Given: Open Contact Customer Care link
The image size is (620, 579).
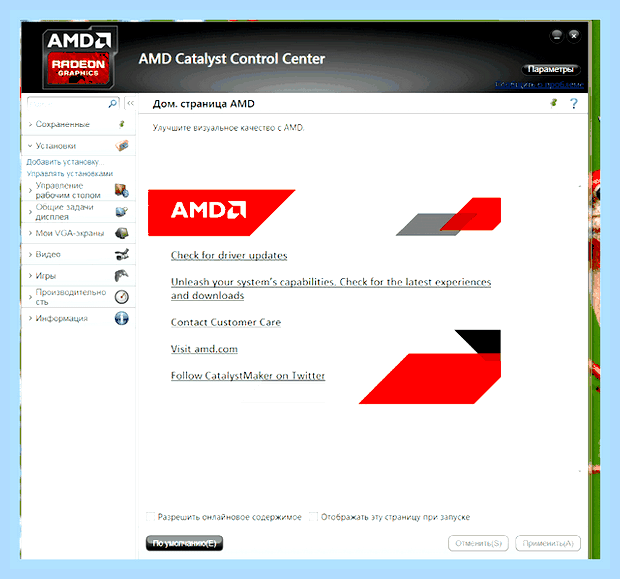Looking at the screenshot, I should (x=226, y=322).
